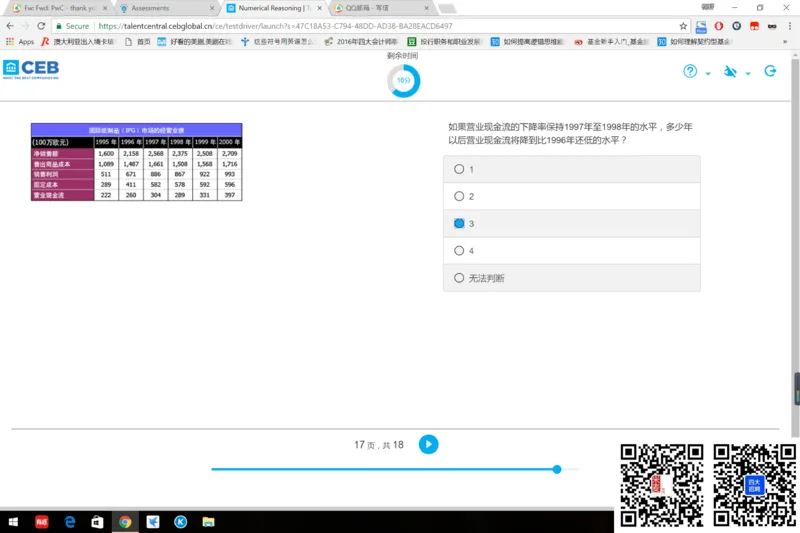Image resolution: width=800 pixels, height=533 pixels.
Task: Close the Assessments browser tab
Action: (212, 8)
